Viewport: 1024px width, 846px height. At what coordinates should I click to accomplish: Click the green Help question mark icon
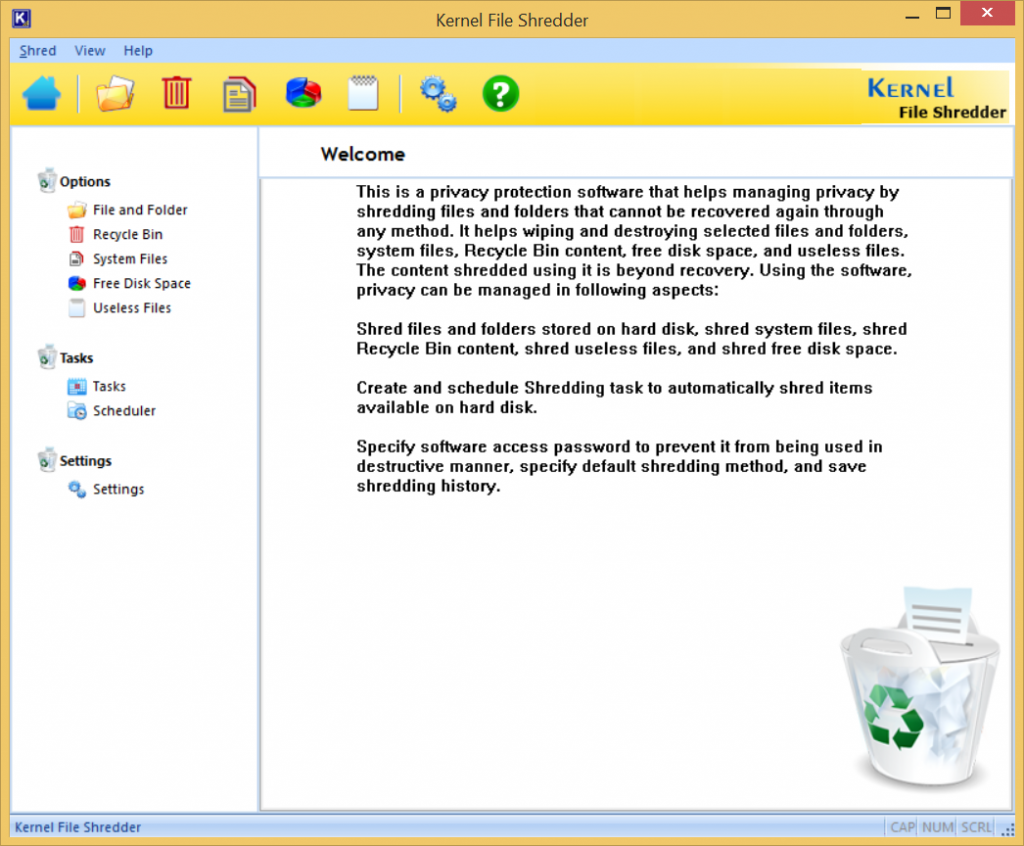[x=500, y=93]
